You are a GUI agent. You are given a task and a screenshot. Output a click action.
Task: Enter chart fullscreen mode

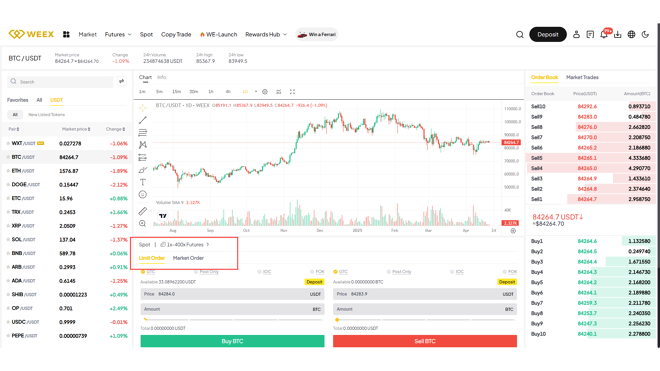[292, 91]
